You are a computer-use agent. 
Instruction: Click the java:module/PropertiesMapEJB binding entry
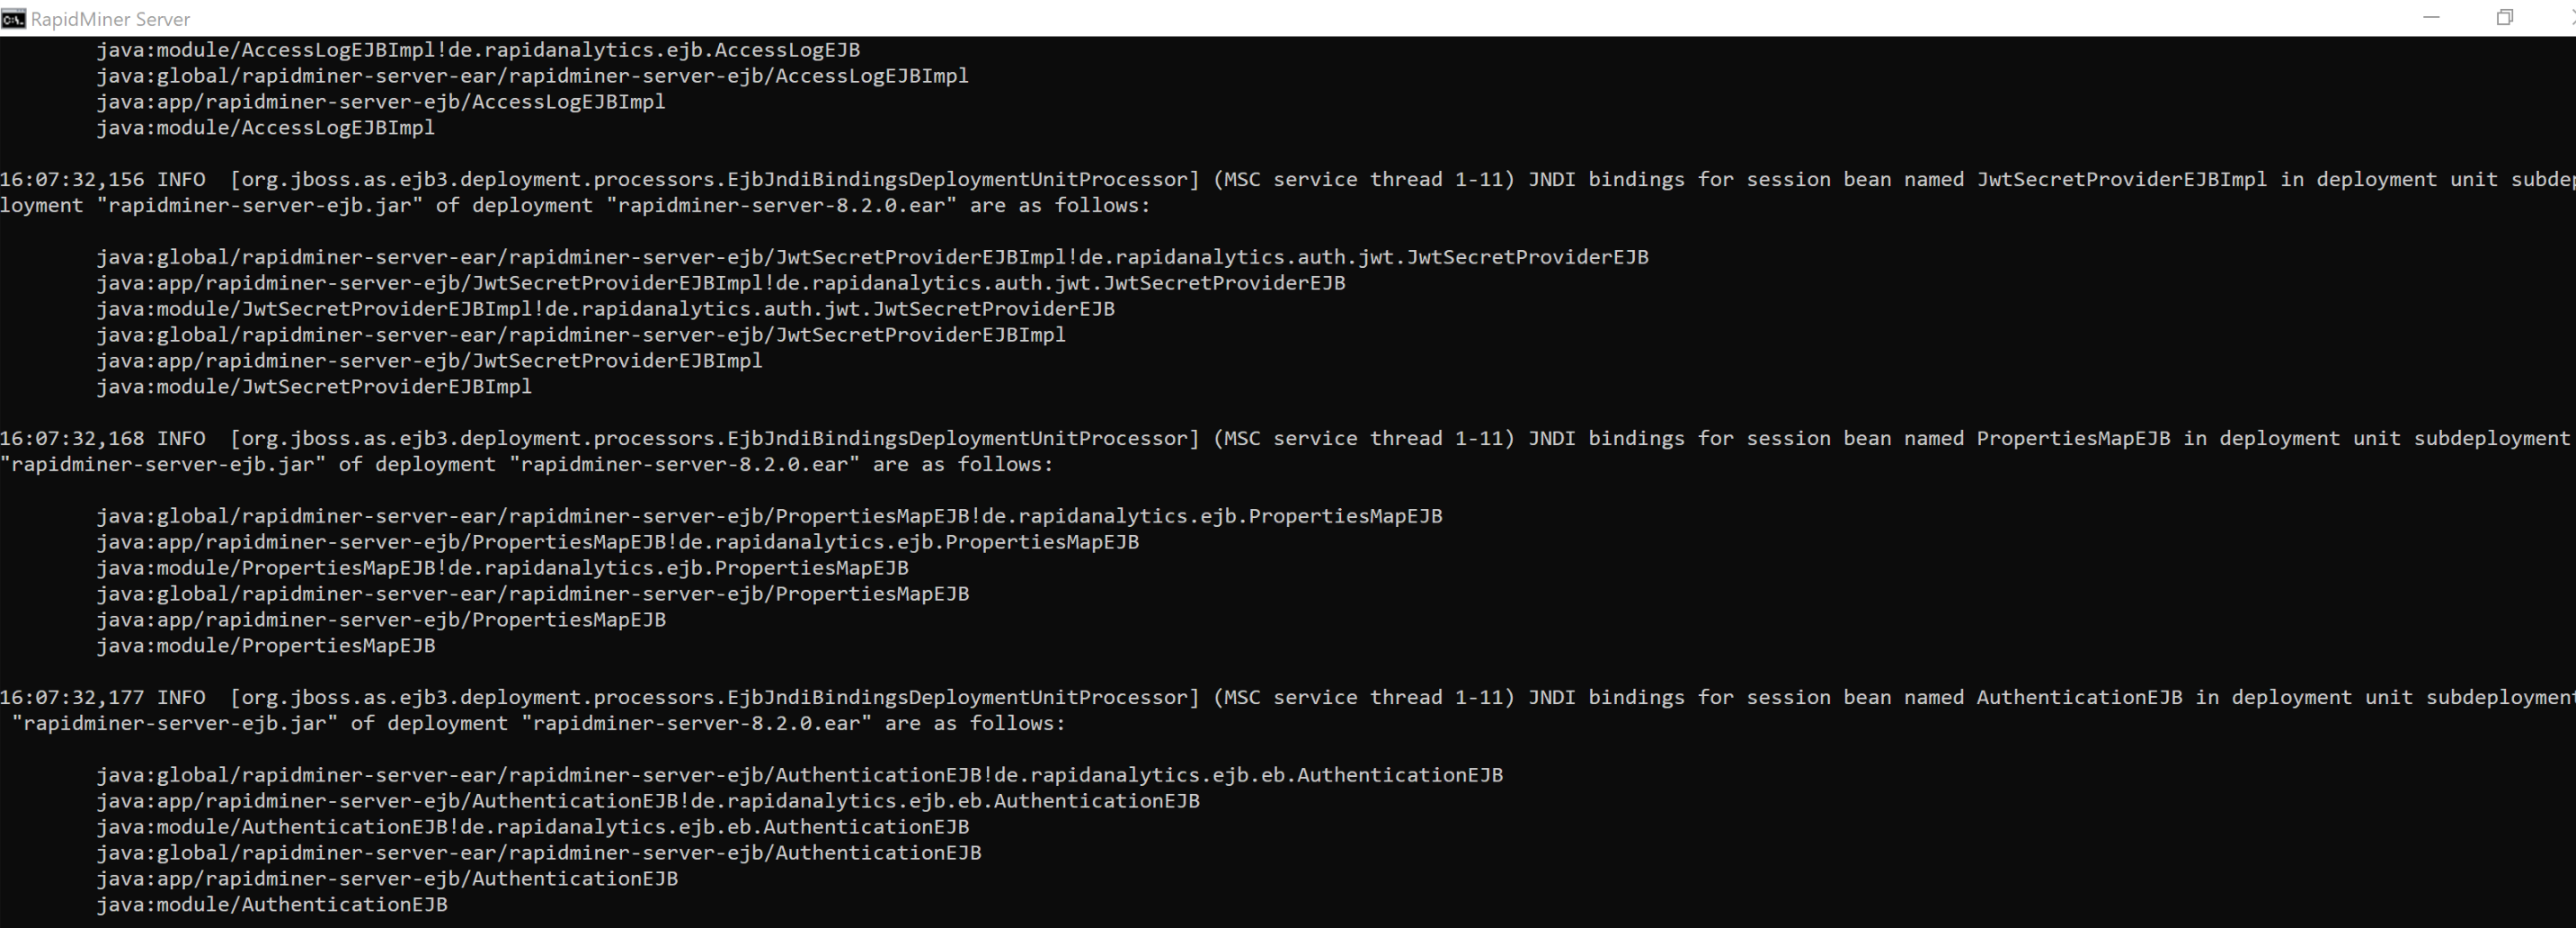[266, 645]
